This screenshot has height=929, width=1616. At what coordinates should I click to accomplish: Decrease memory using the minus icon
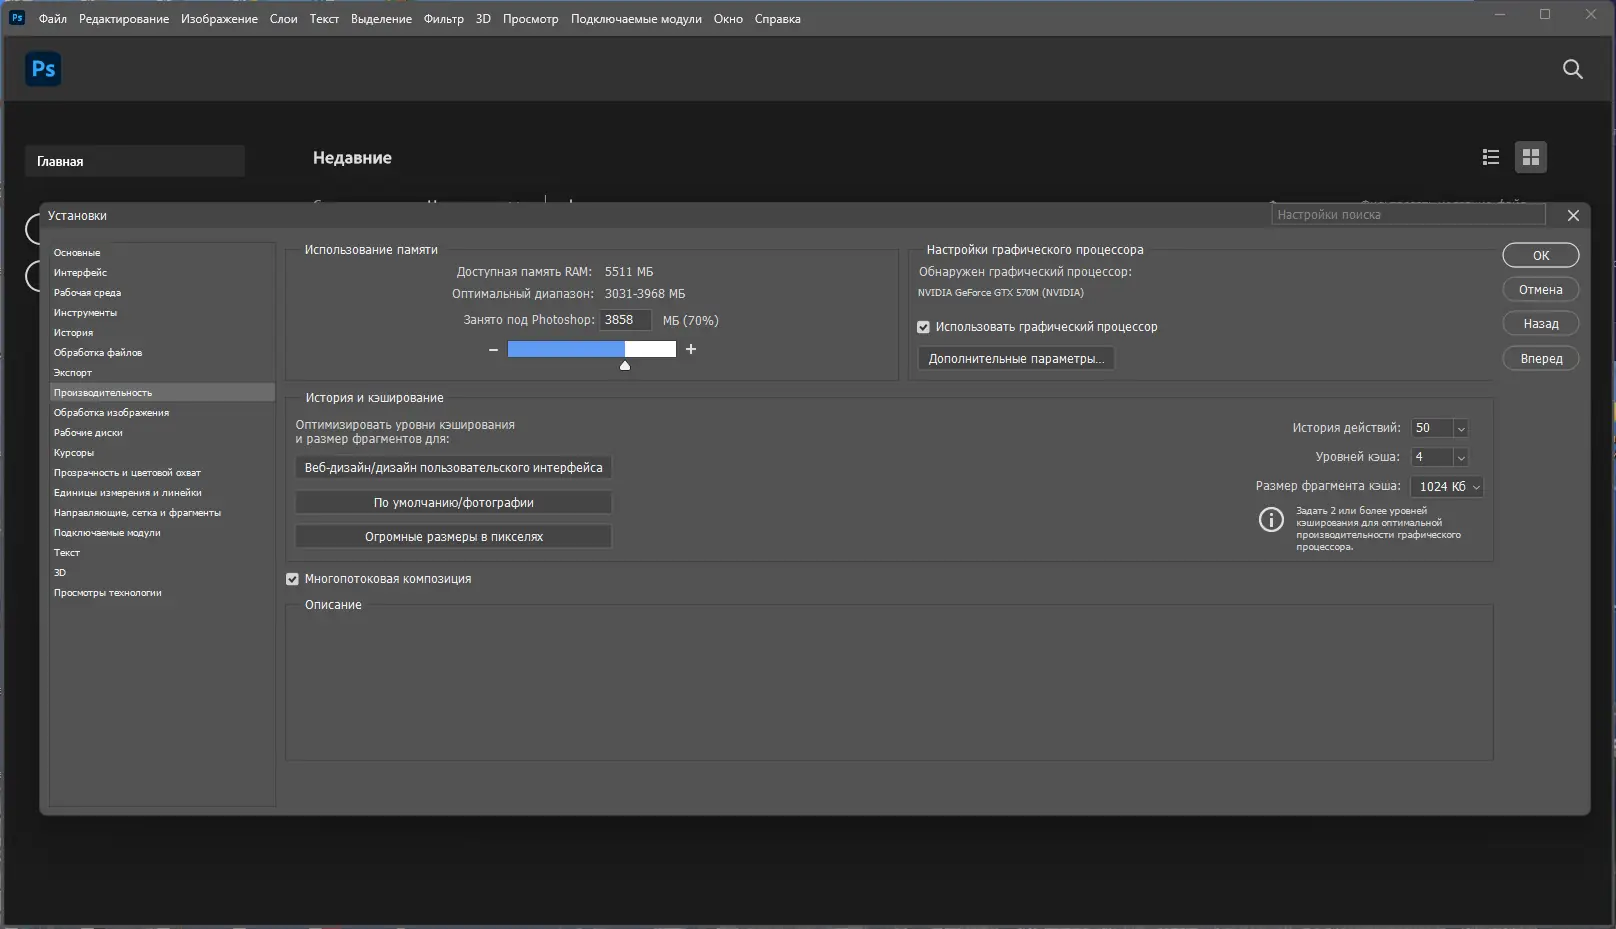tap(493, 349)
